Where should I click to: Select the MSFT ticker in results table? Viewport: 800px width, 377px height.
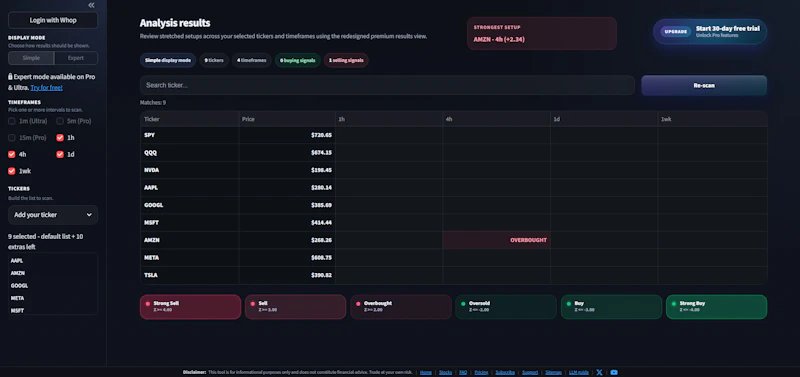152,222
